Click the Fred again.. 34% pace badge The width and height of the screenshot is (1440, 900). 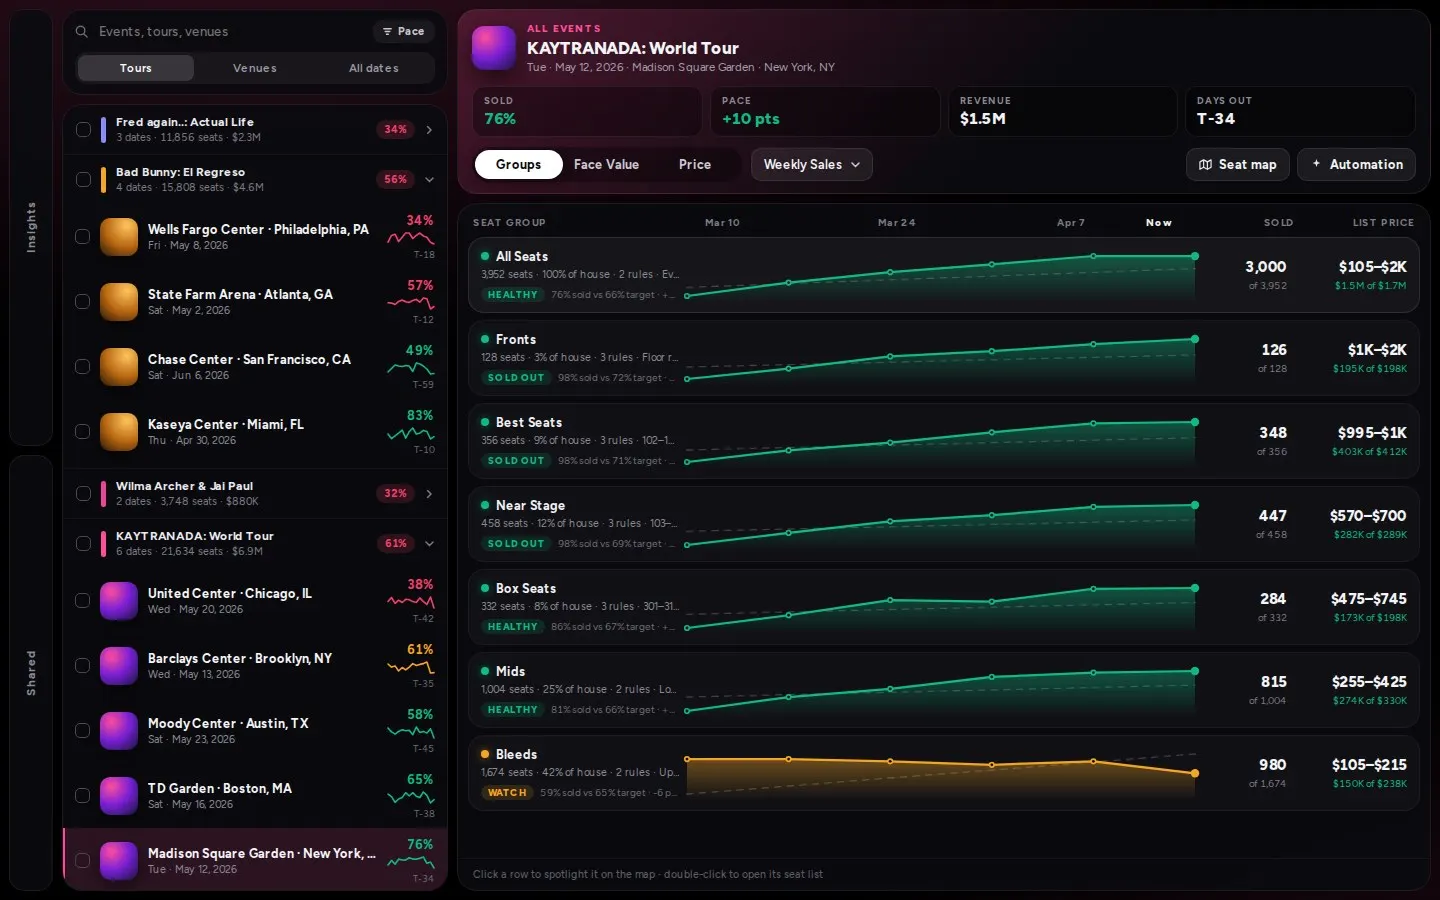396,129
